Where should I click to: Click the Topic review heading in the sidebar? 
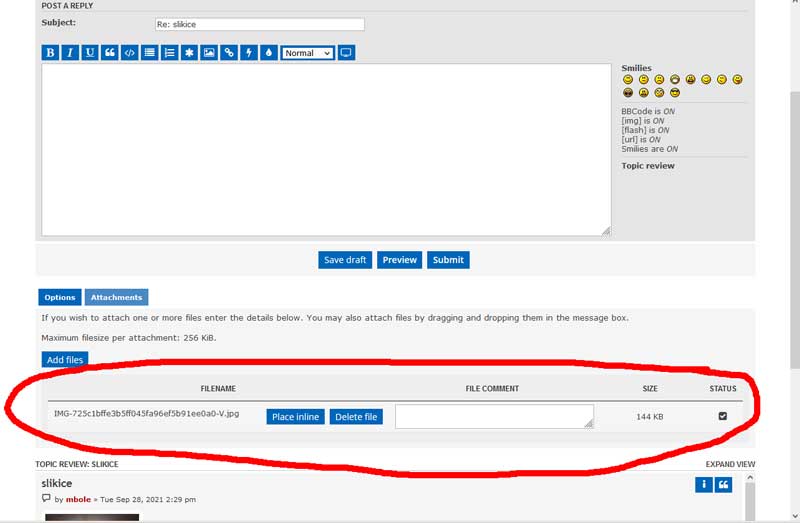[647, 166]
